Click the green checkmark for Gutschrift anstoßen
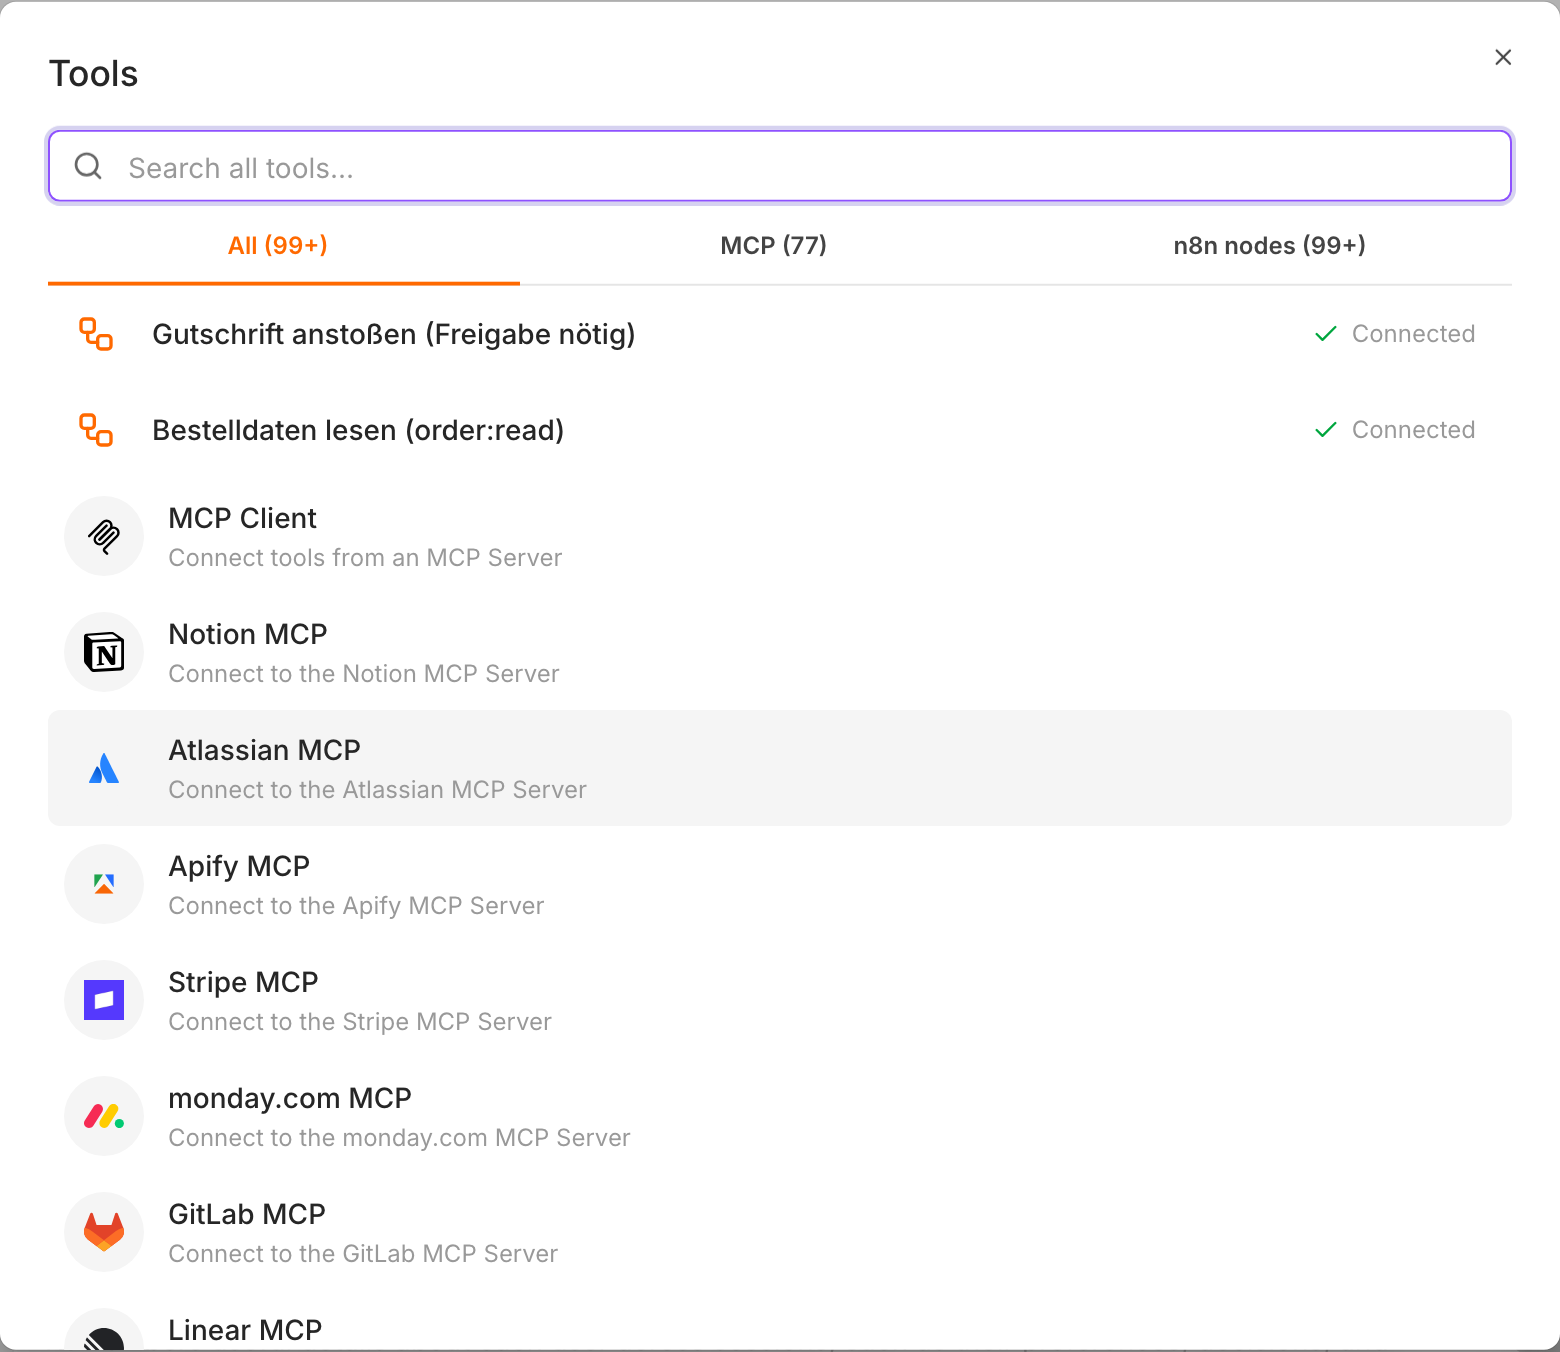 click(x=1326, y=334)
